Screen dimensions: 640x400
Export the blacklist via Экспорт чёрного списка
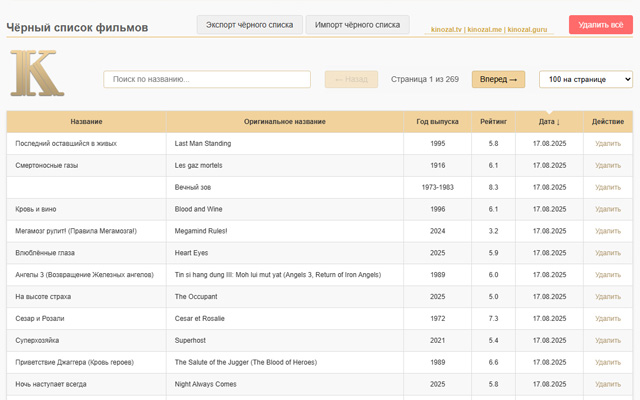tap(249, 25)
